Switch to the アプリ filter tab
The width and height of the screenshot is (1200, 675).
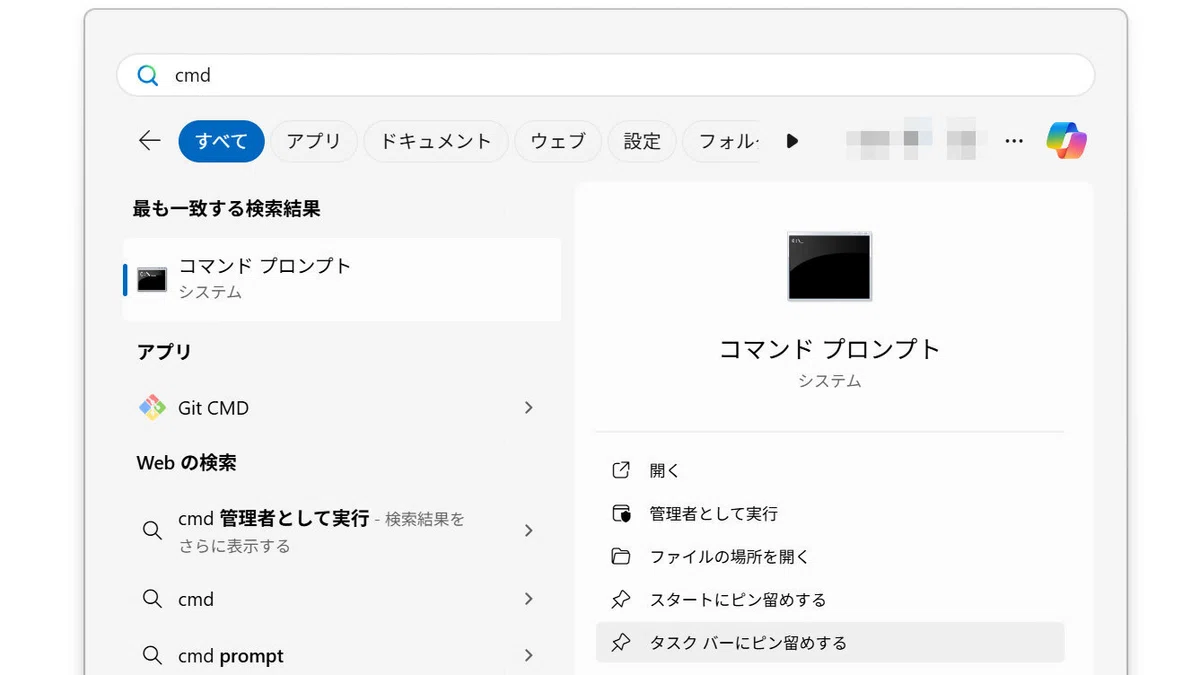click(x=314, y=141)
